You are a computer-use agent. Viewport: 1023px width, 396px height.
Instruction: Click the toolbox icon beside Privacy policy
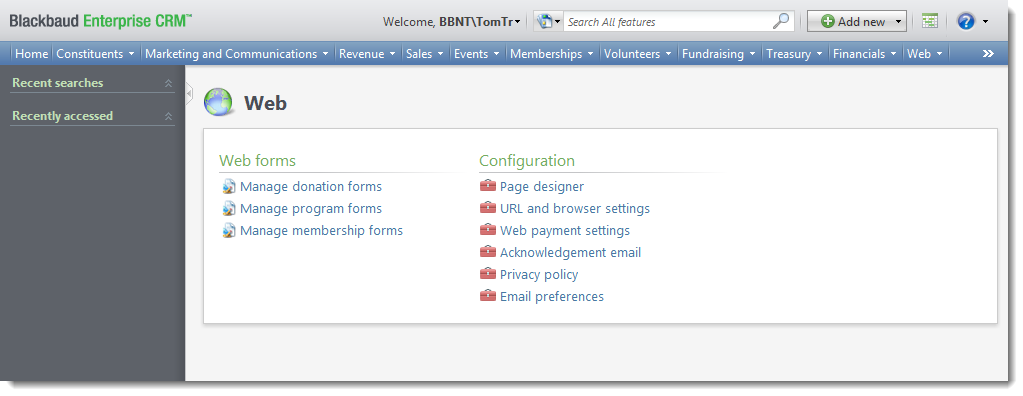487,274
